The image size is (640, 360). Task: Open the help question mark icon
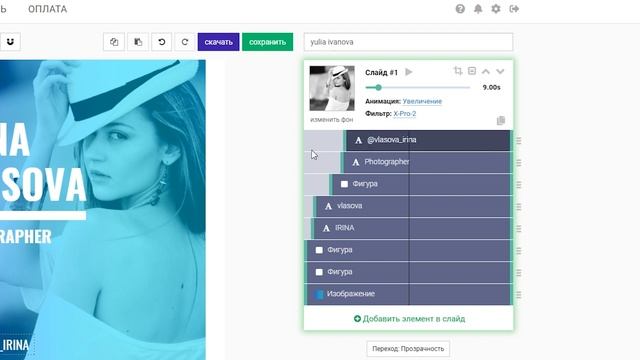460,9
